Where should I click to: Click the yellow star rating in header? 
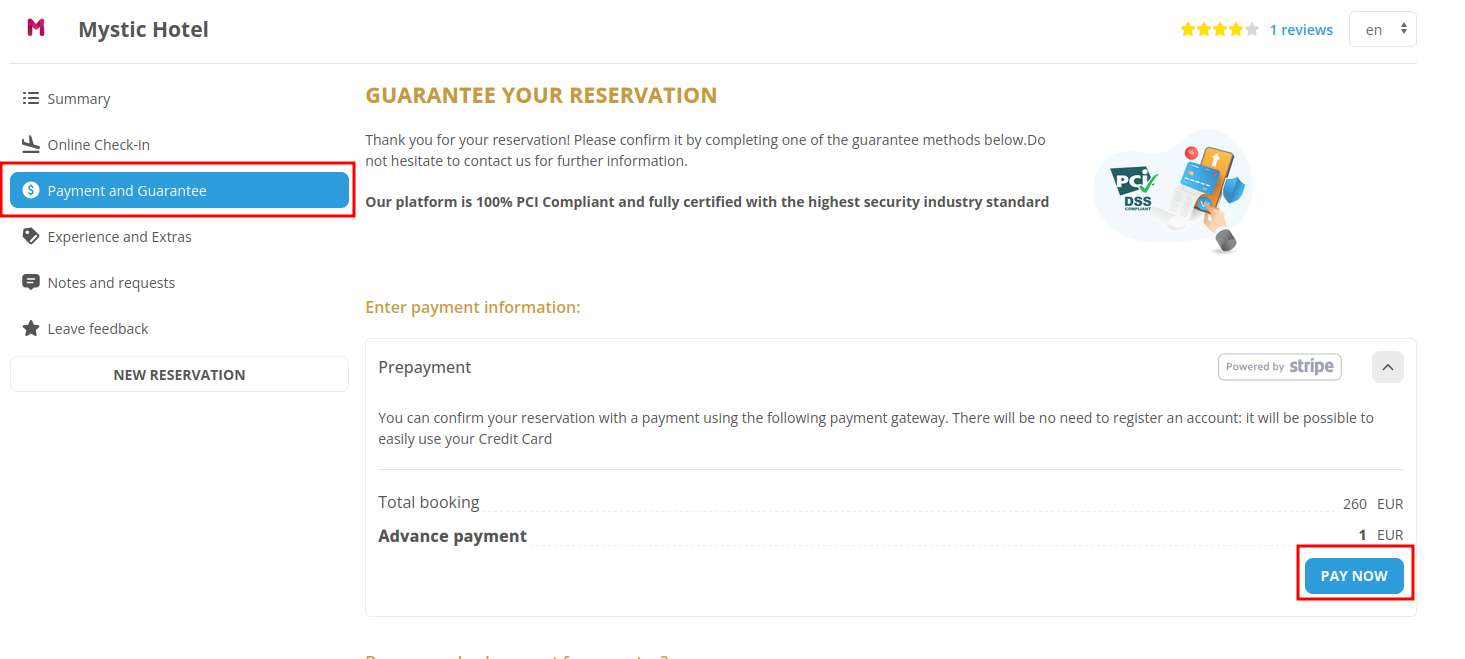point(1218,30)
